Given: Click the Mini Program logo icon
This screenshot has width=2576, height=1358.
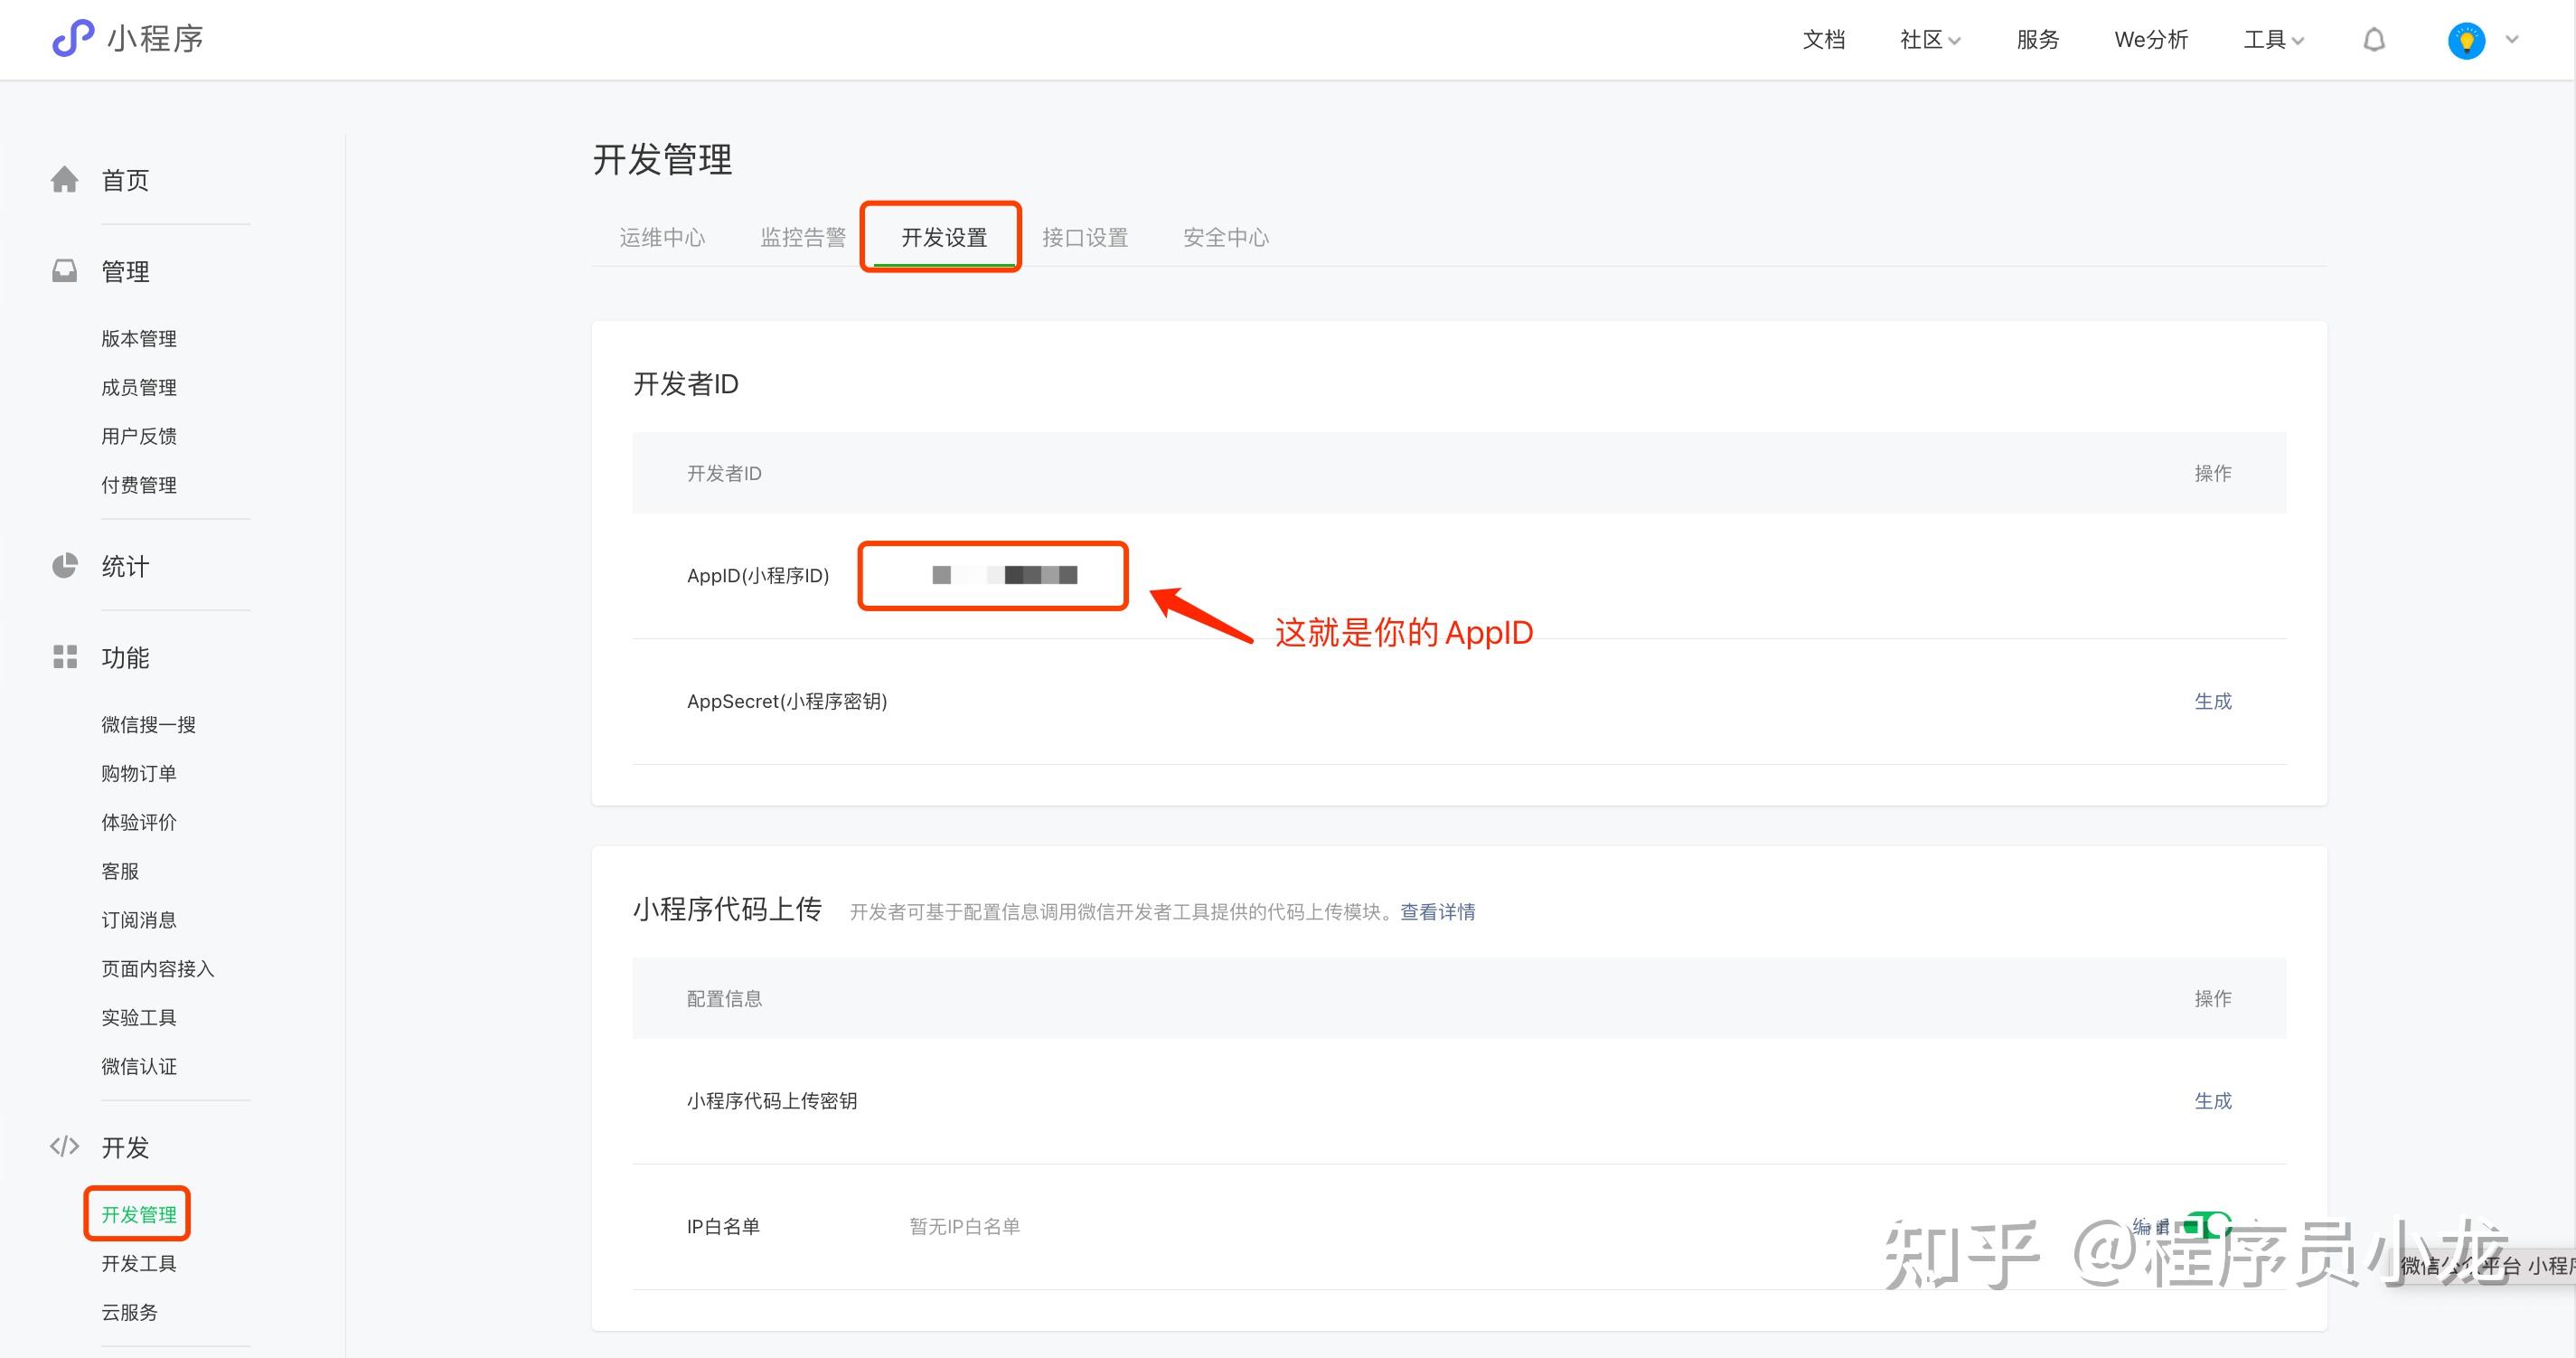Looking at the screenshot, I should [x=73, y=39].
